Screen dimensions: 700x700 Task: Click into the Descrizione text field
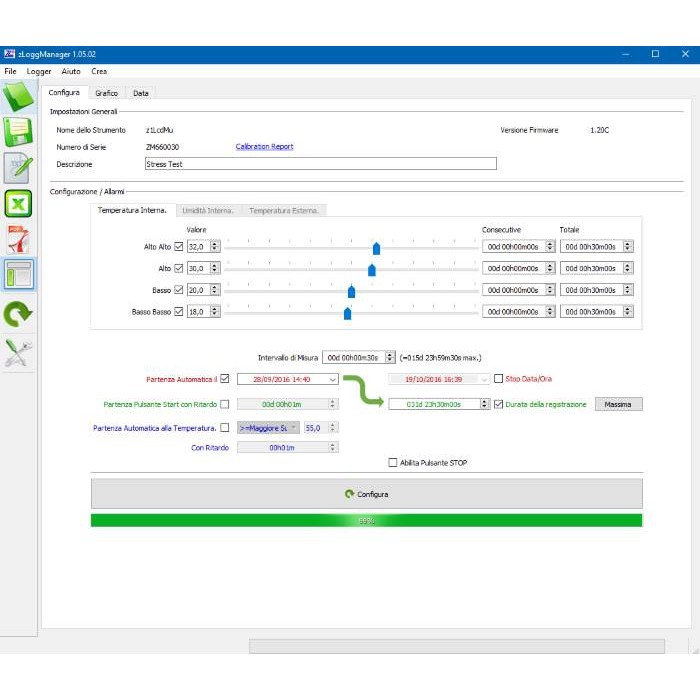(x=321, y=164)
